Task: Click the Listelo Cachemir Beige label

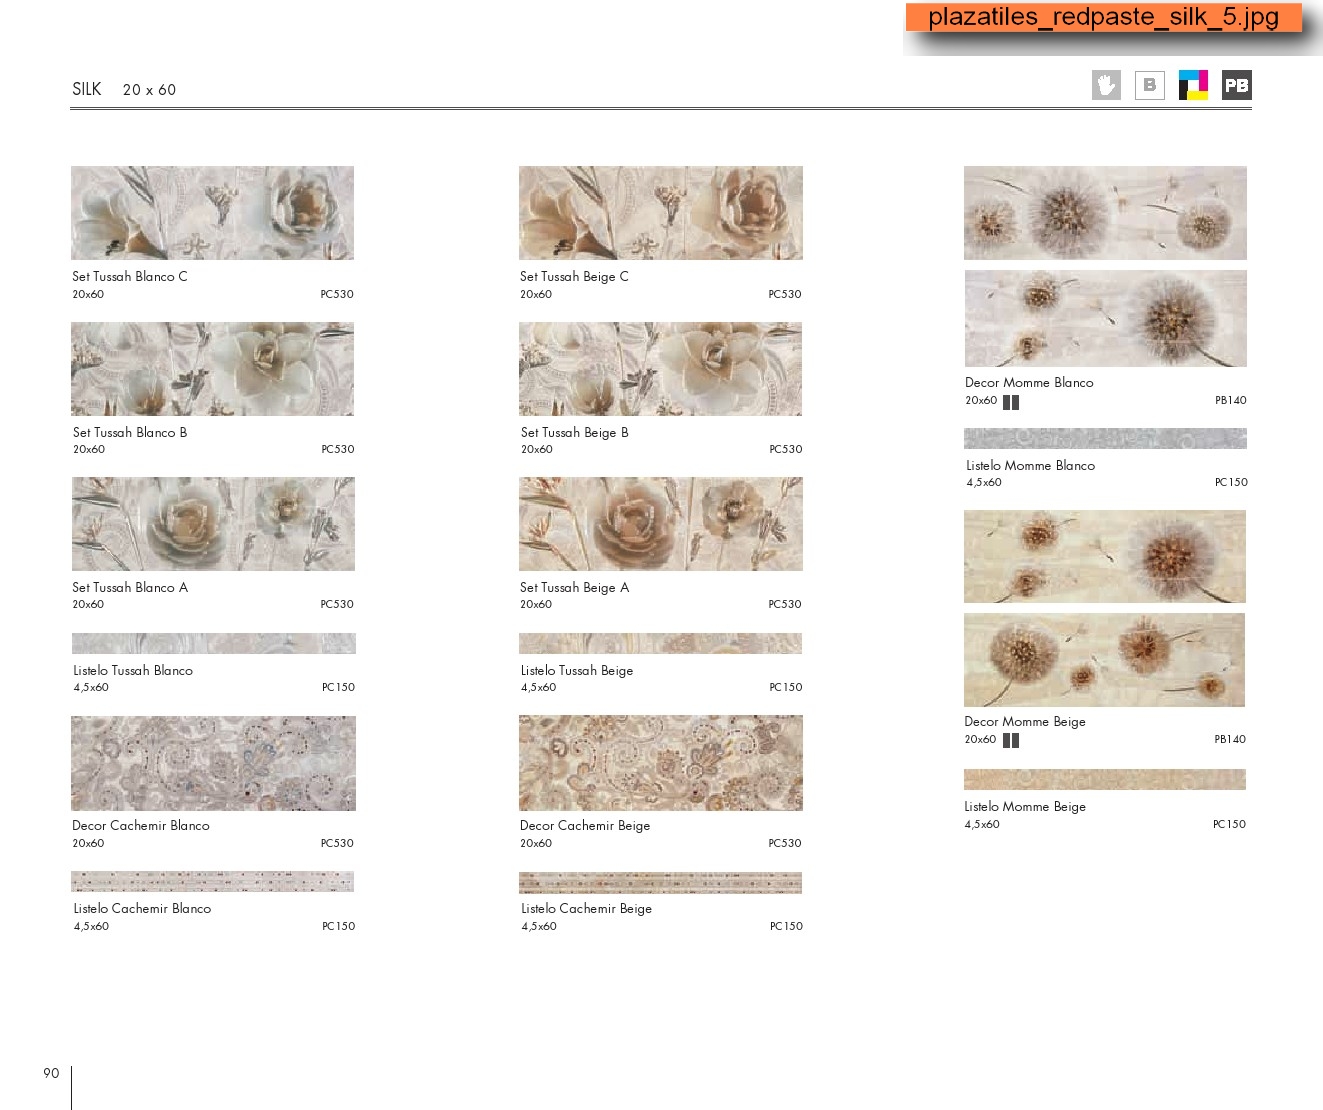Action: (x=587, y=909)
